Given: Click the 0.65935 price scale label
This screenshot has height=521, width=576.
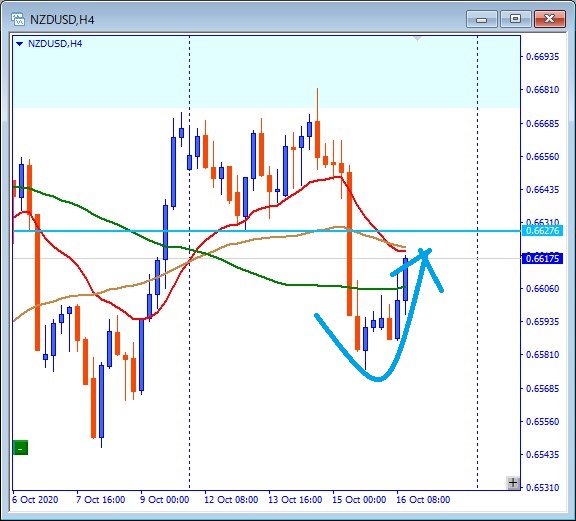Looking at the screenshot, I should coord(542,321).
